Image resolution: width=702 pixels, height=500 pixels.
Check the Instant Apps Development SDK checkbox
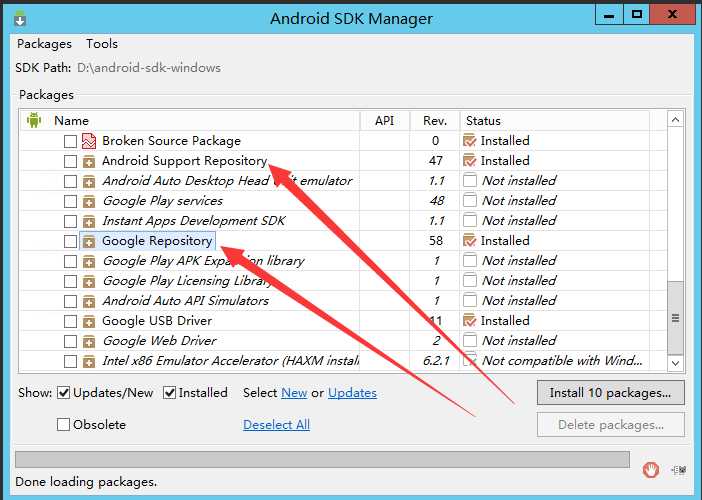coord(70,221)
